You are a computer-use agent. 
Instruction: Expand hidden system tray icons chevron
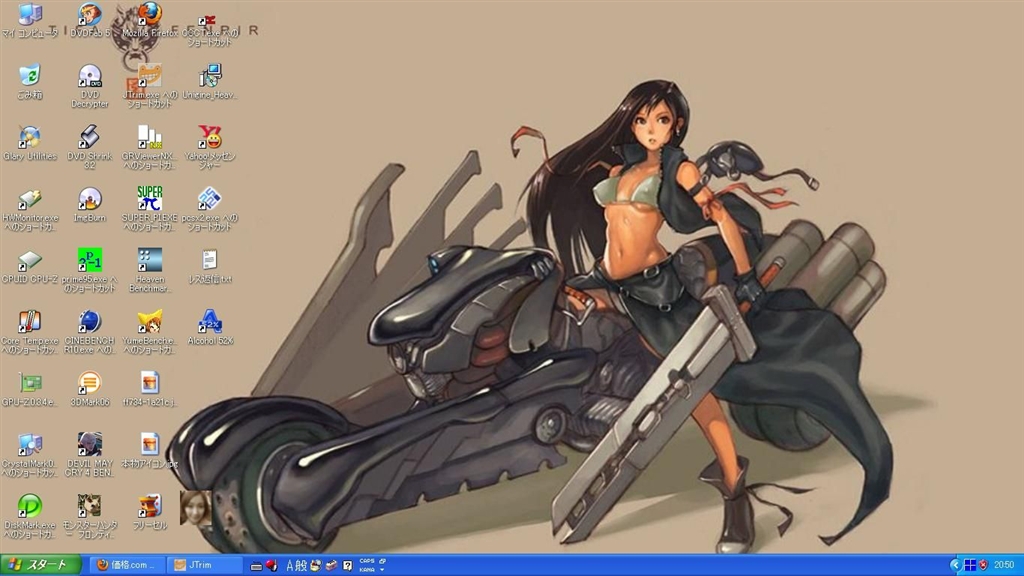[x=955, y=565]
